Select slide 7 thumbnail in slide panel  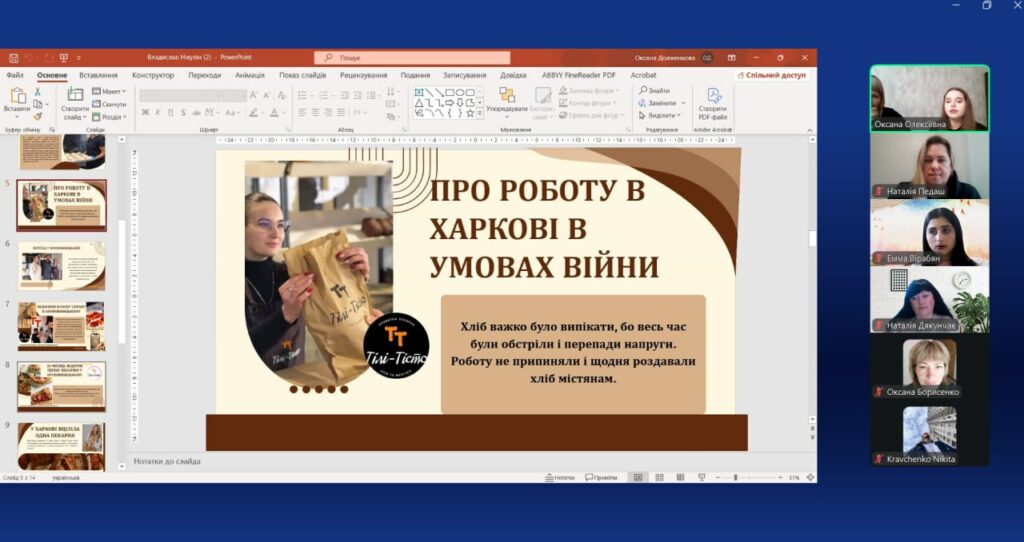[x=61, y=326]
